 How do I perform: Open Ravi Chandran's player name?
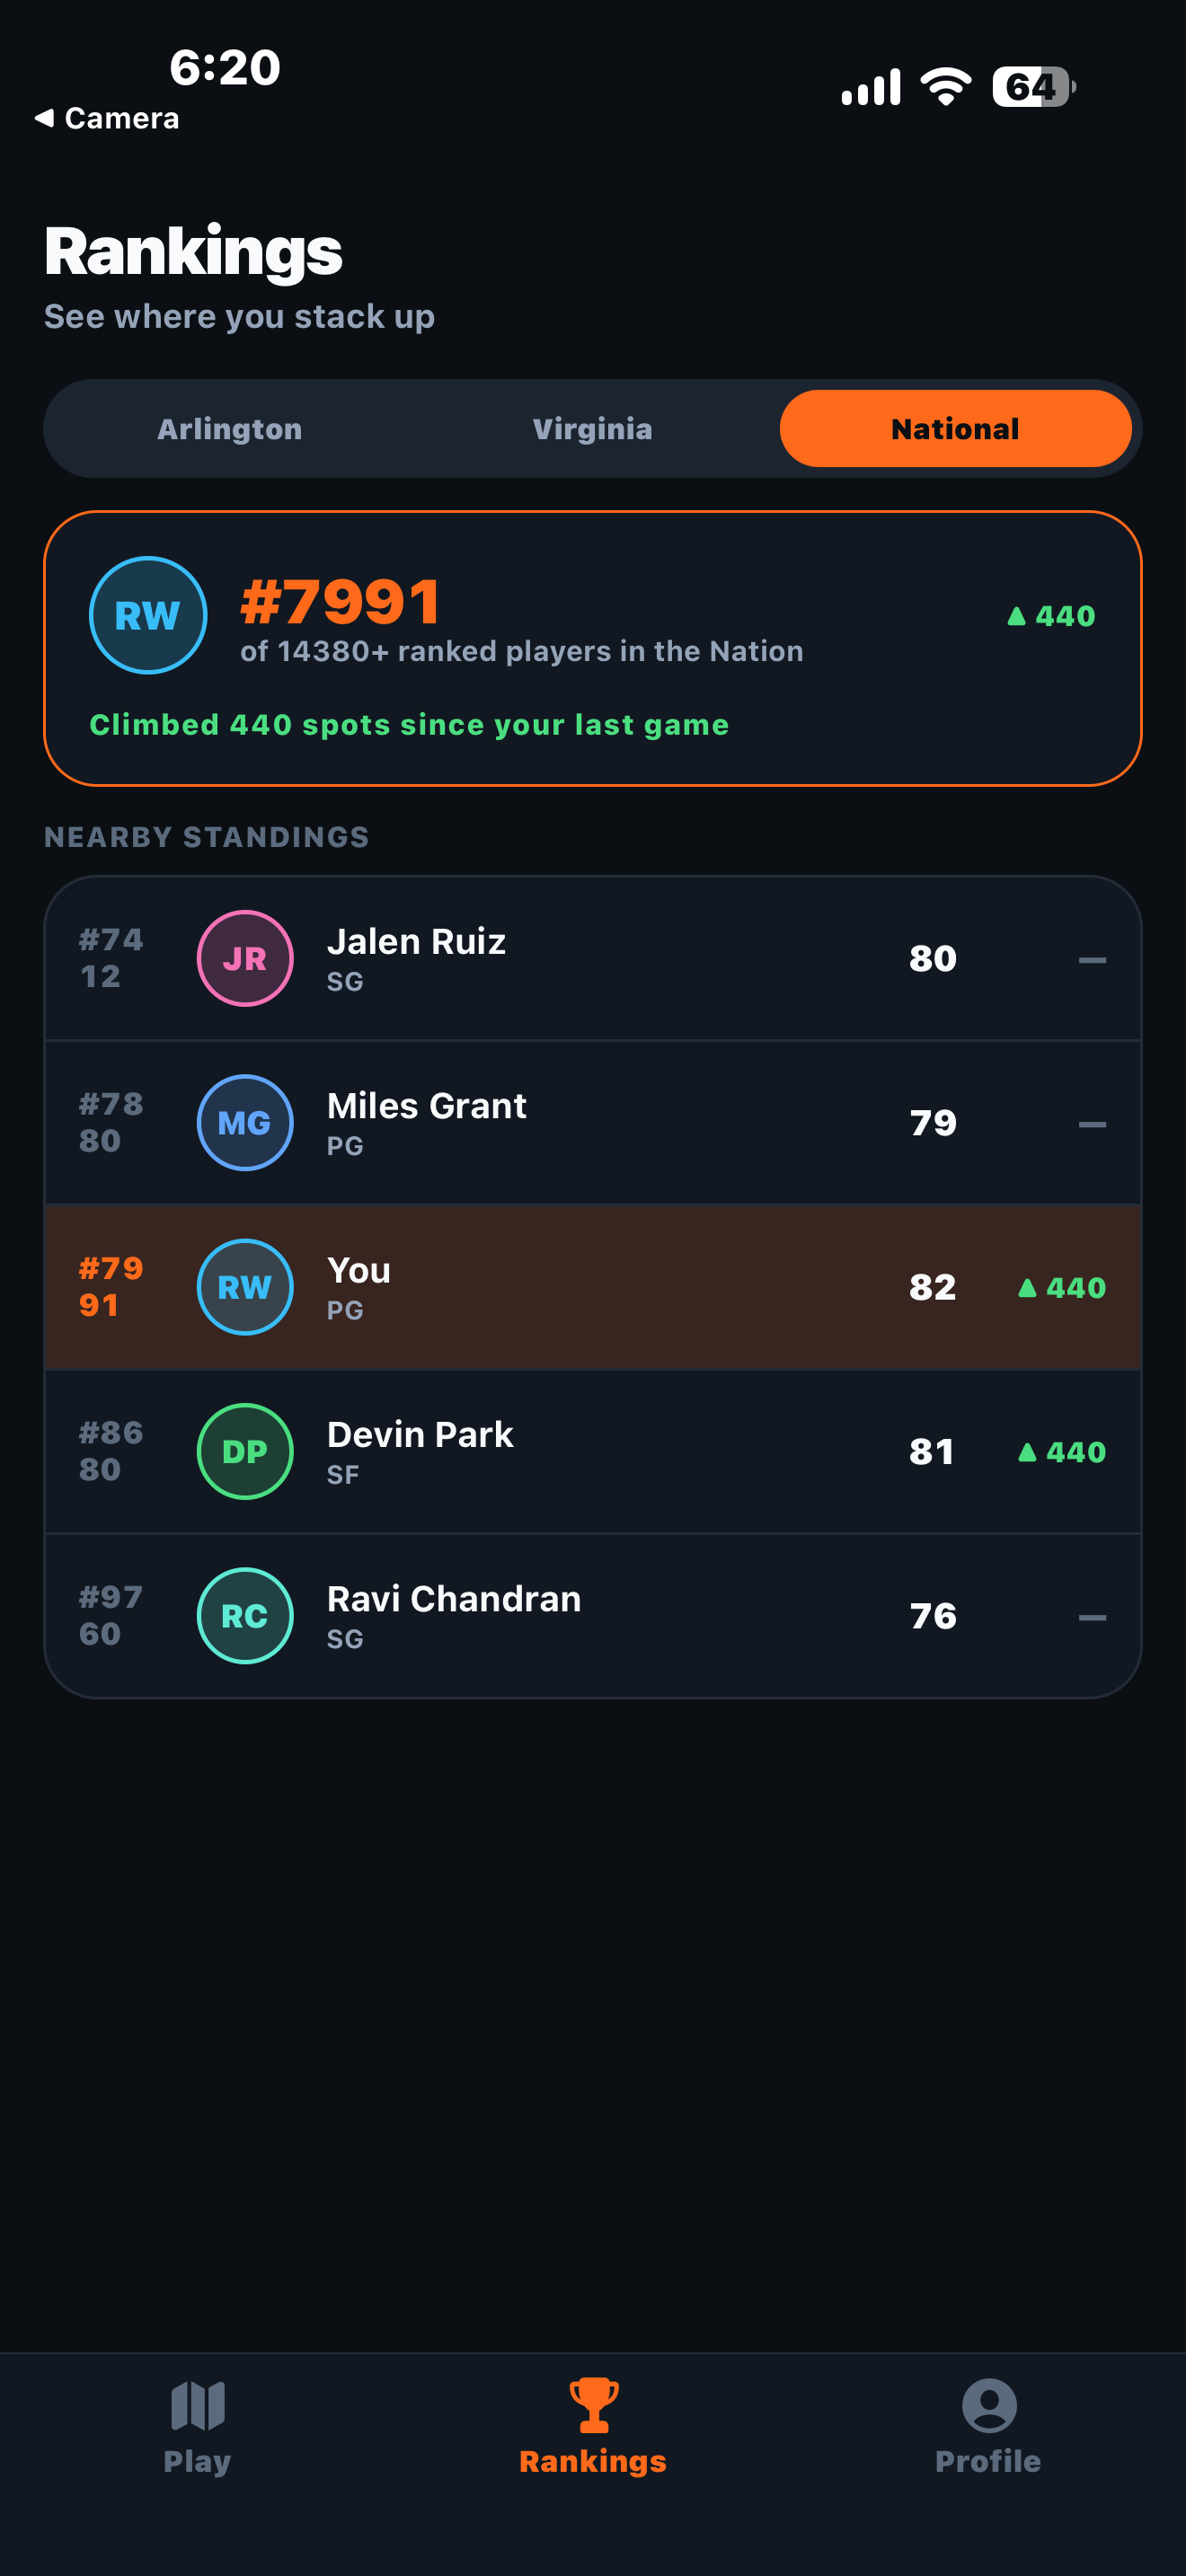(454, 1599)
